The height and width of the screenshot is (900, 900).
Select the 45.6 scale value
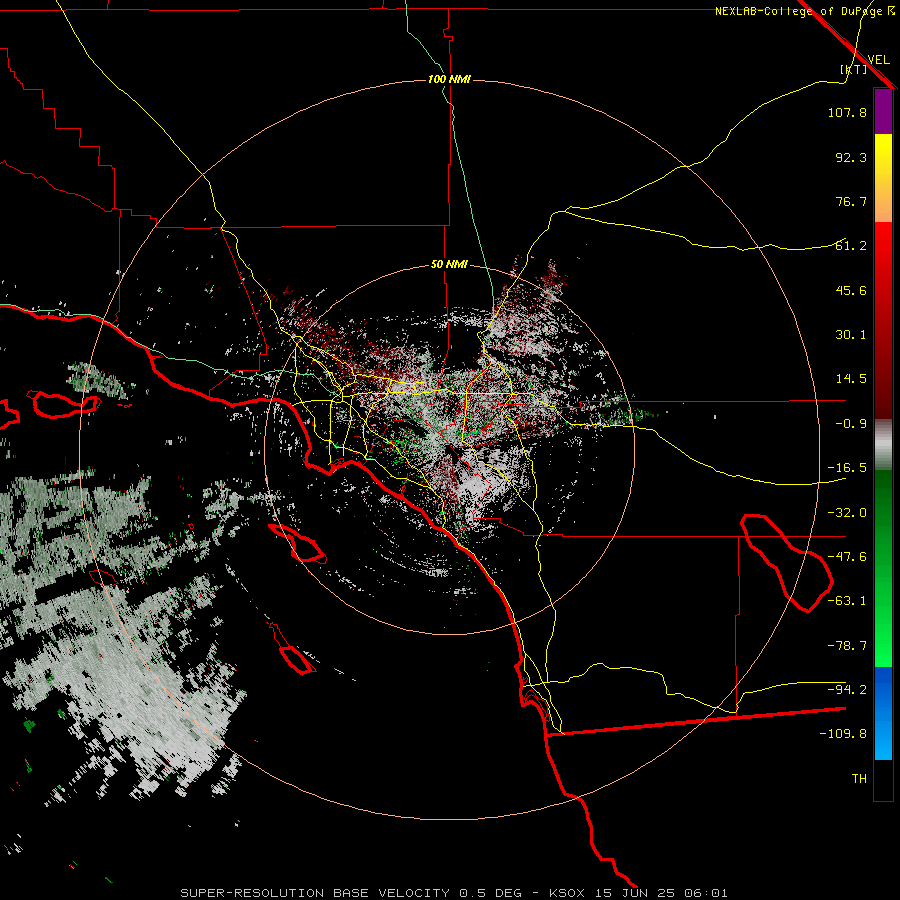click(851, 290)
